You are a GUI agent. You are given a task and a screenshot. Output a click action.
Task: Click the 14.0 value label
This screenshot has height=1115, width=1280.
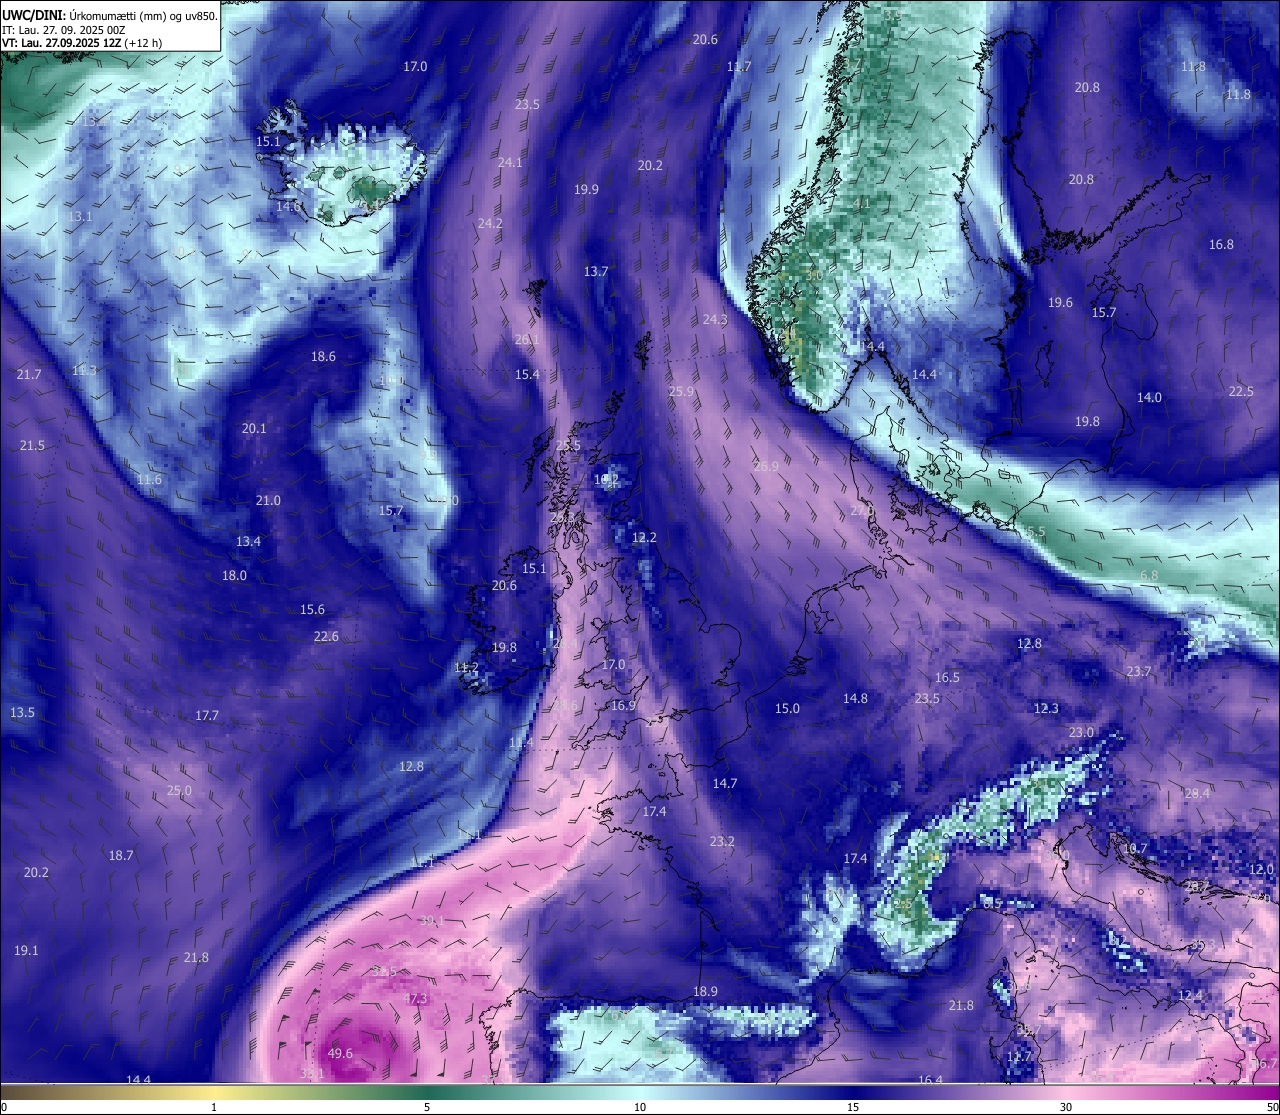(x=1149, y=397)
